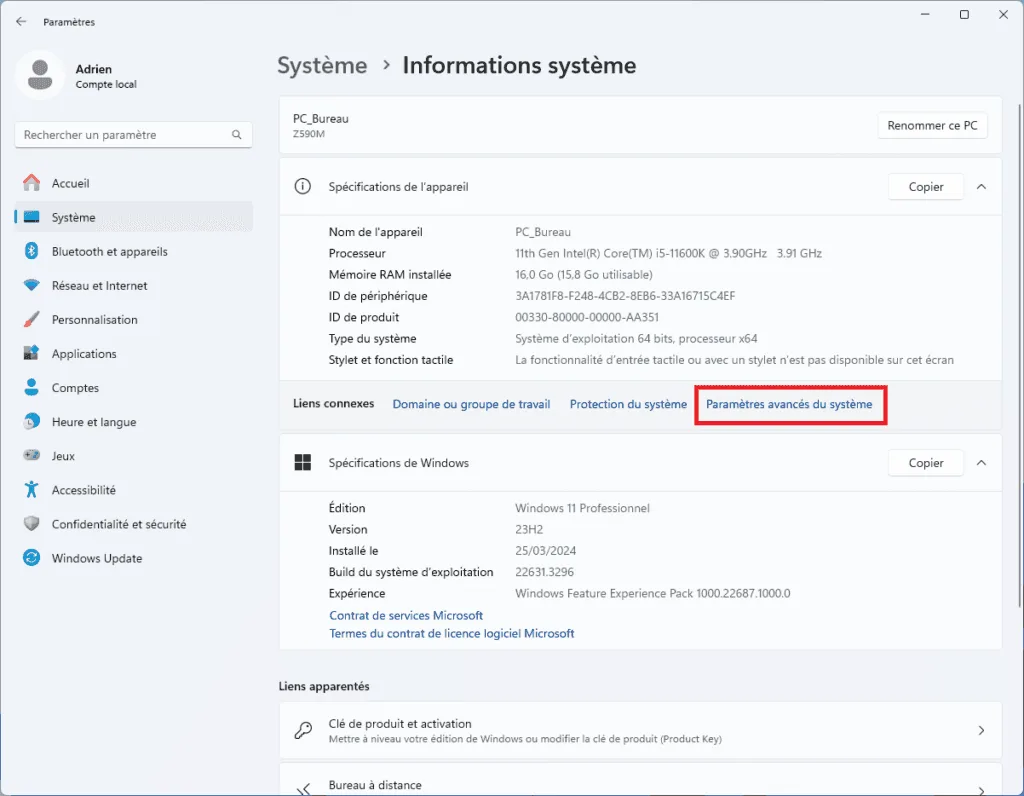The image size is (1024, 796).
Task: Click the product ID value 00330-80000-00000-AA351
Action: 586,317
